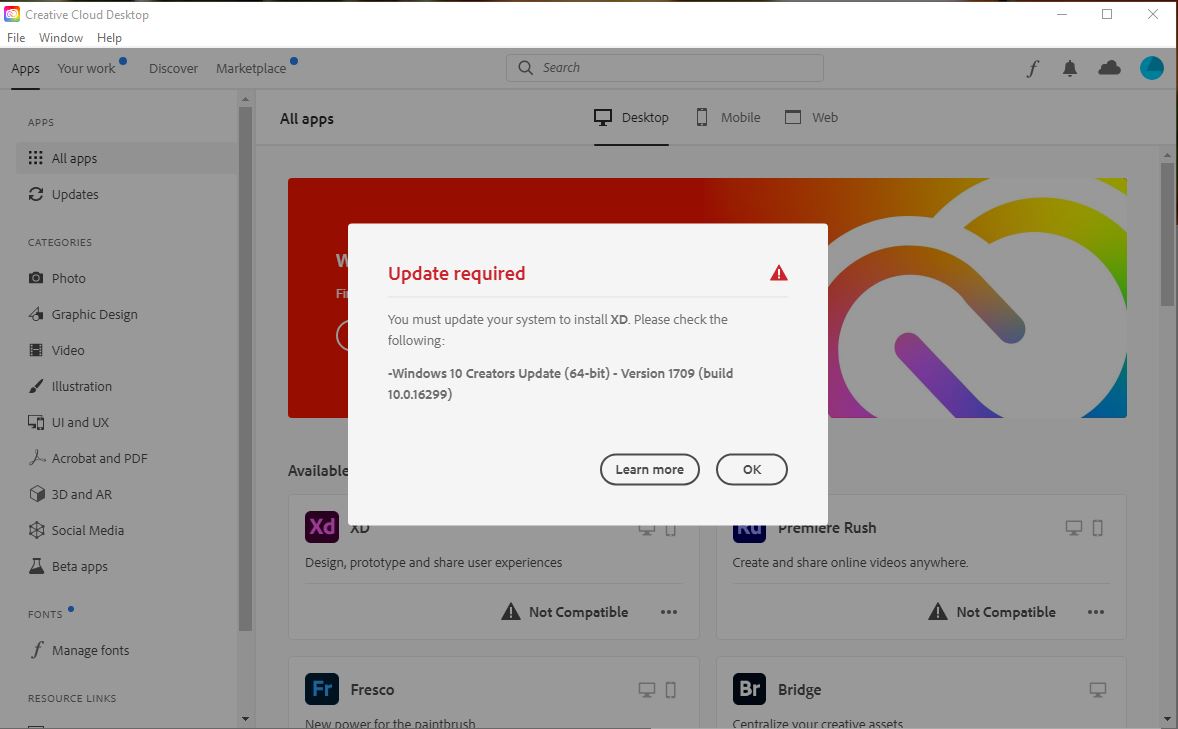This screenshot has width=1178, height=729.
Task: Click the OK button in the dialog
Action: [751, 470]
